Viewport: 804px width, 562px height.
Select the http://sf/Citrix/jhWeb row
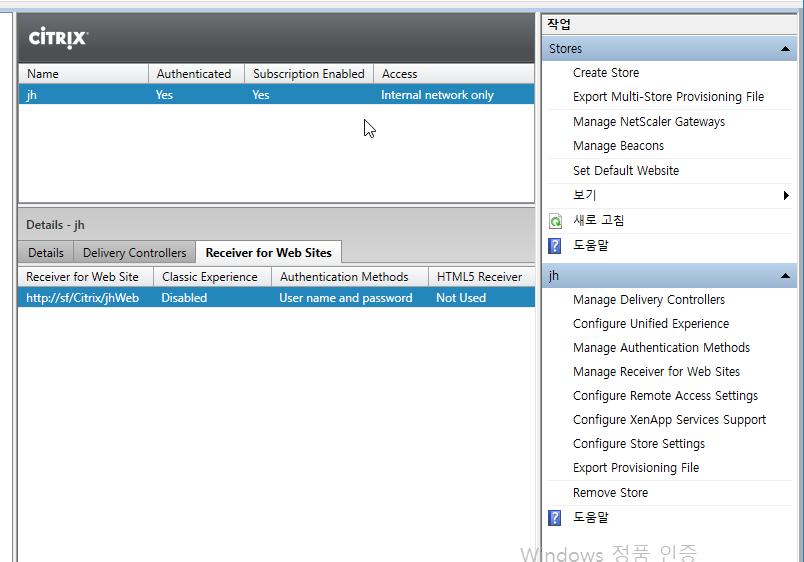[x=276, y=298]
